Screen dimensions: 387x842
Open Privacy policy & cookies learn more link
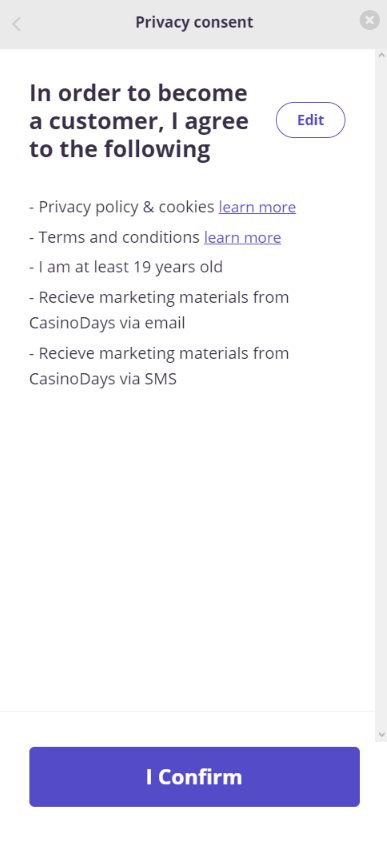[x=257, y=207]
